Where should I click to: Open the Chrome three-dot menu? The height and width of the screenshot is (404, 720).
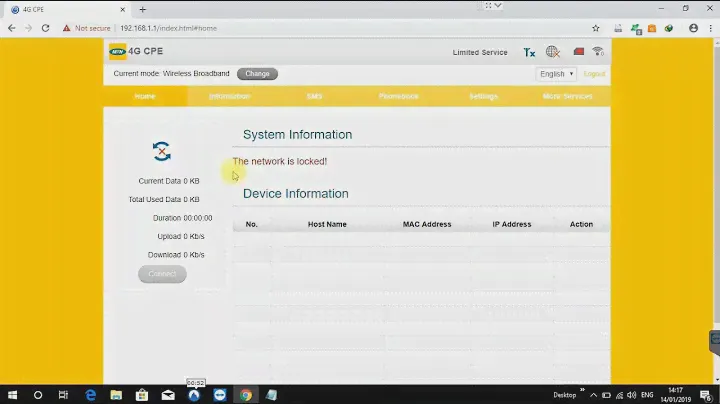tap(711, 28)
